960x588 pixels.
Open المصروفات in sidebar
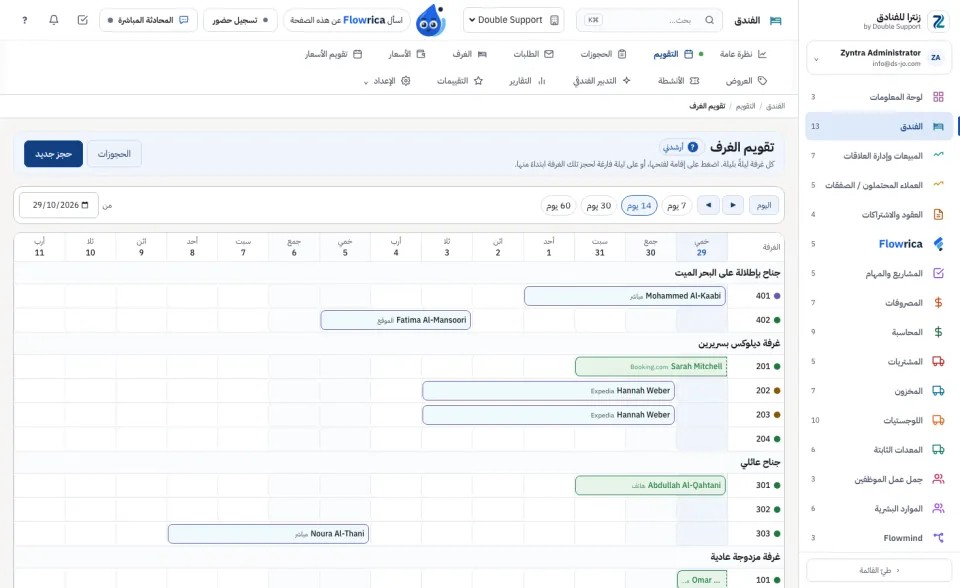[879, 303]
